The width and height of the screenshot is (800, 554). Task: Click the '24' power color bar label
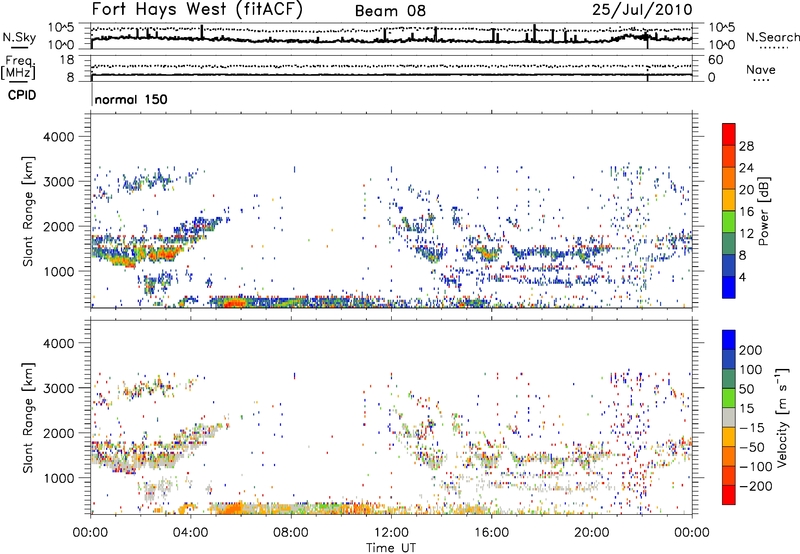(746, 168)
